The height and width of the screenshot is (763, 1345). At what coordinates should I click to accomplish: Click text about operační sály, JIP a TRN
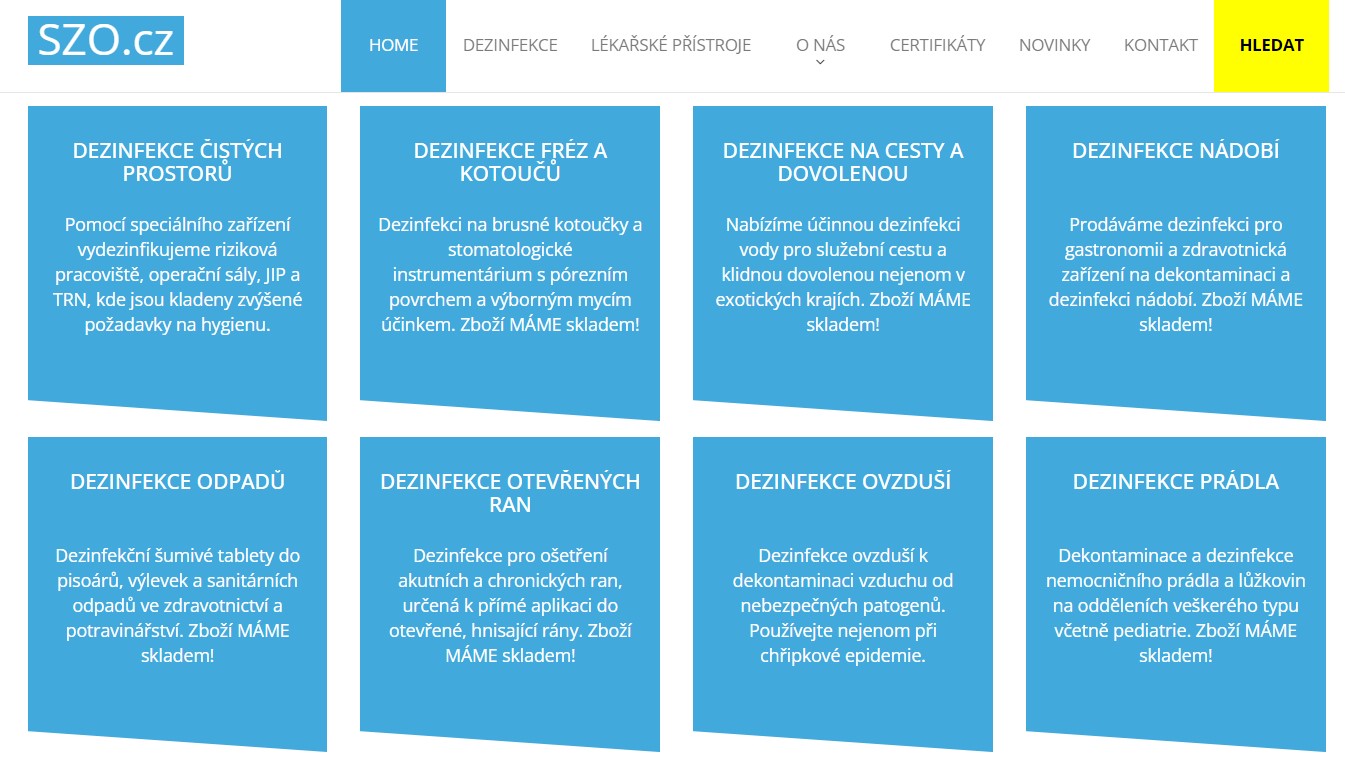(x=177, y=274)
